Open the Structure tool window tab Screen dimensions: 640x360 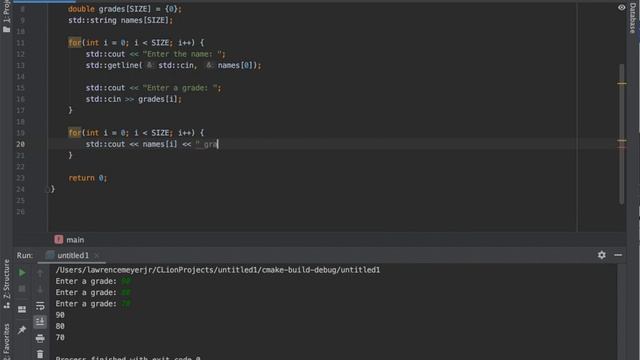(7, 284)
